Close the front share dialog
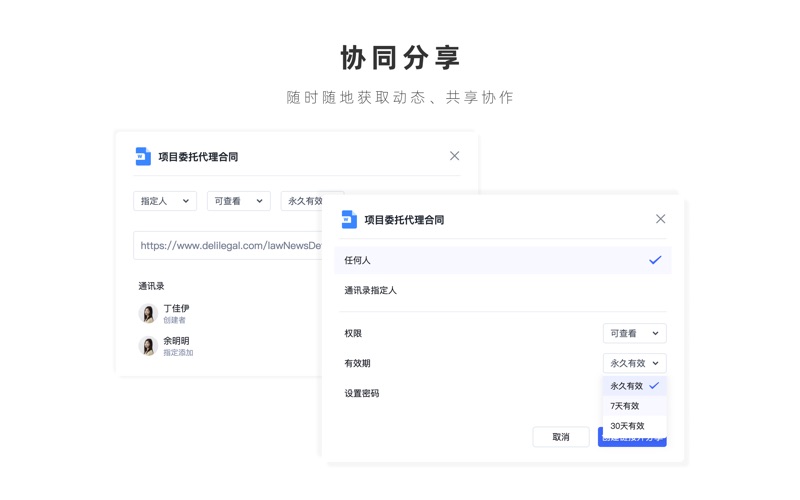 point(660,219)
